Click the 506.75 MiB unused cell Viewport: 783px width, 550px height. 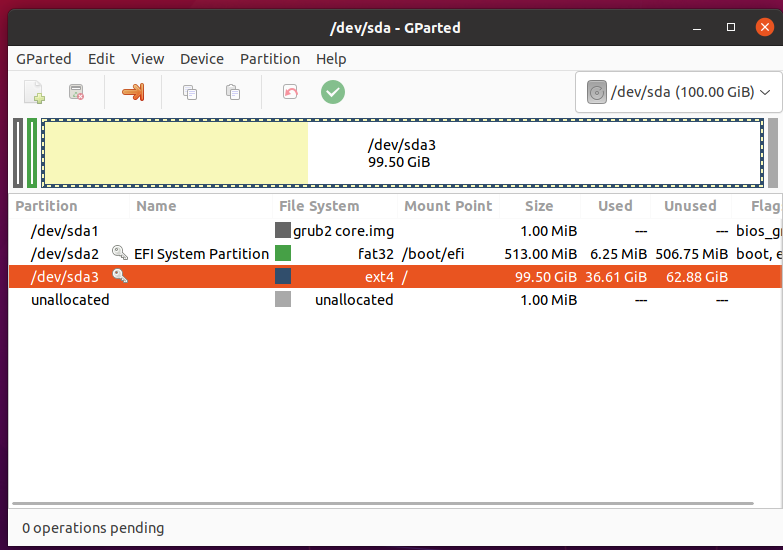[692, 254]
